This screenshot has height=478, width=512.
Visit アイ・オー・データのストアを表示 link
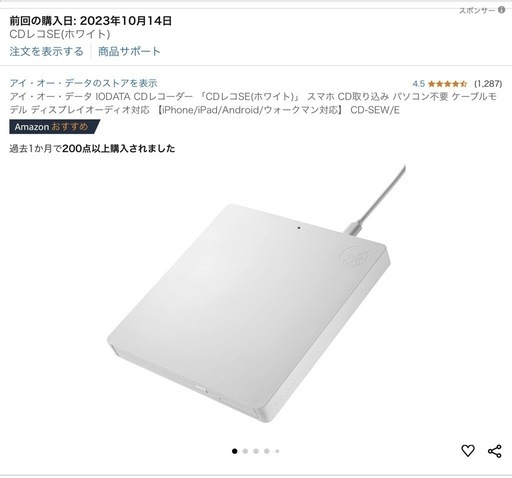click(x=83, y=83)
